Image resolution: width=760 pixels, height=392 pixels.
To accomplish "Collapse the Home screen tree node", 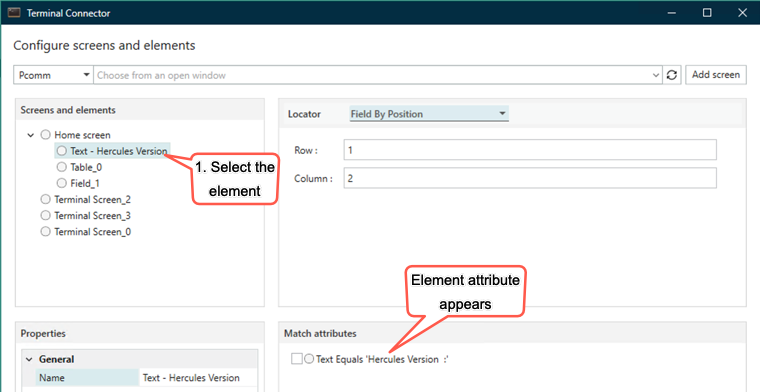I will click(x=31, y=135).
